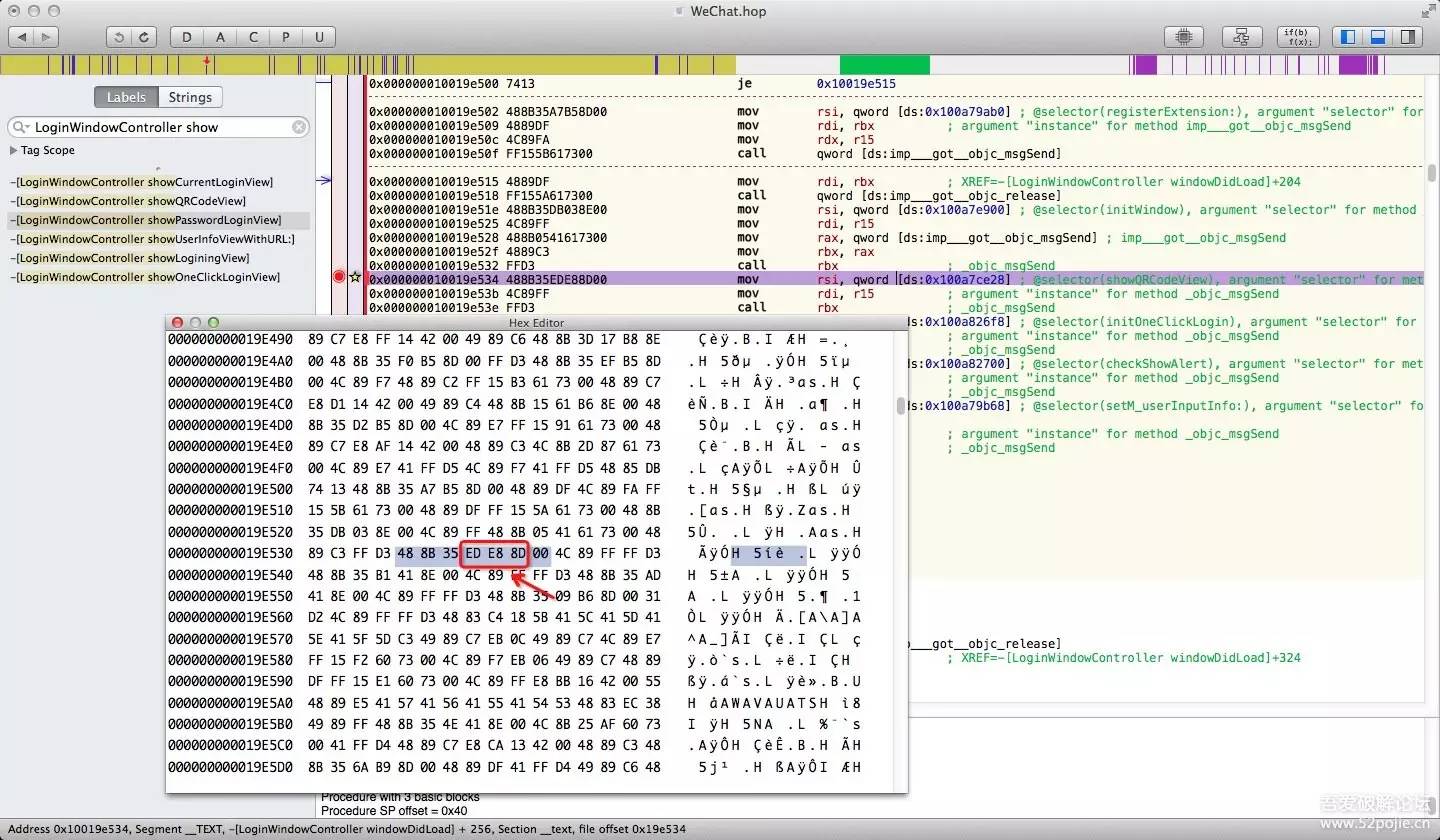Expand the Tag Scope disclosure triangle
The height and width of the screenshot is (840, 1440).
point(13,150)
